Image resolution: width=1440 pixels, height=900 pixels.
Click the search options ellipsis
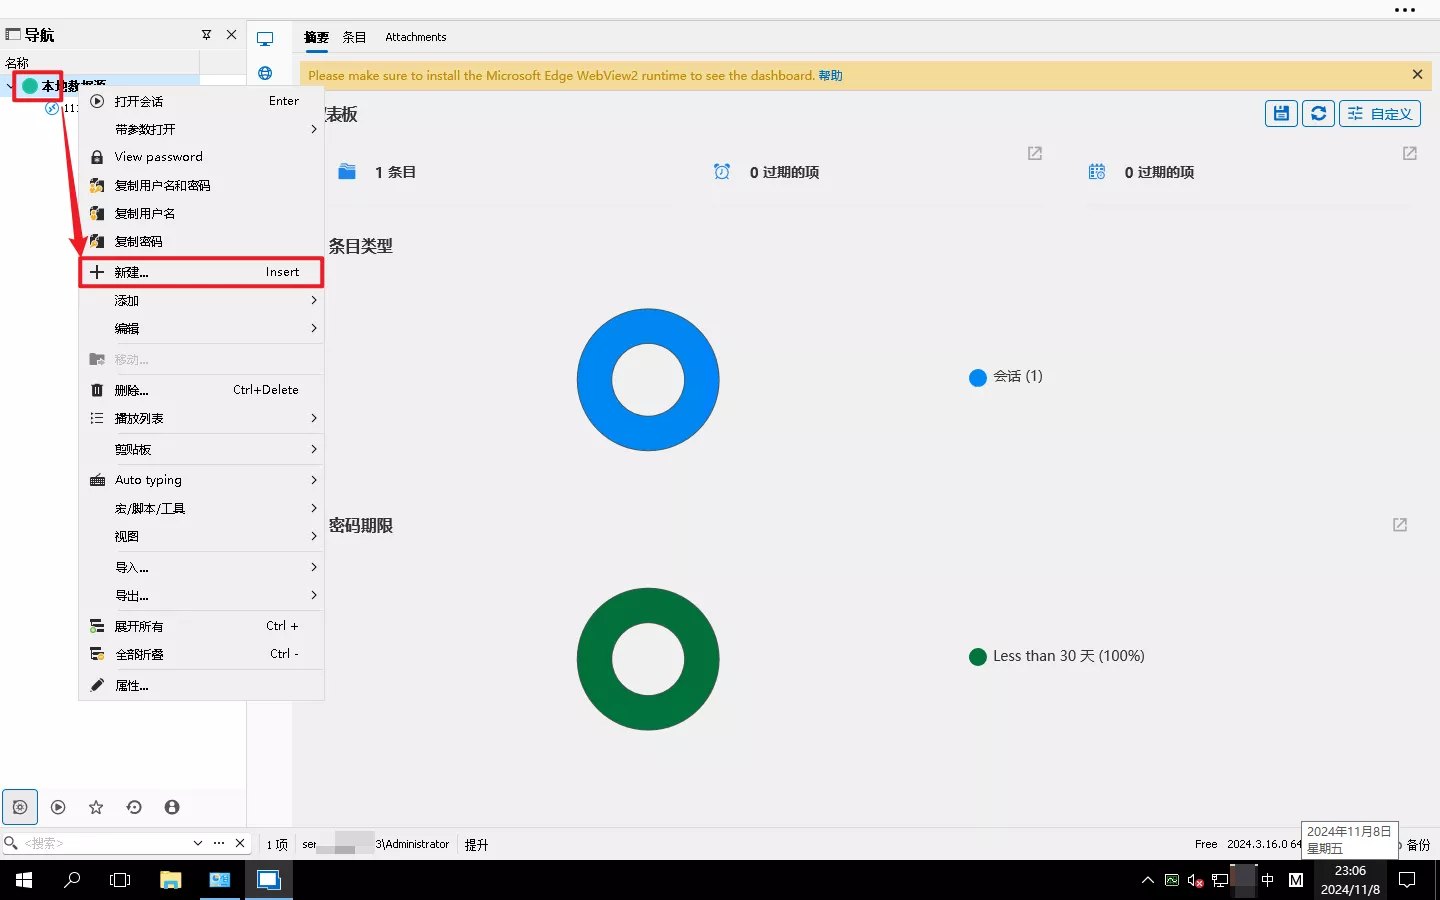pyautogui.click(x=219, y=843)
